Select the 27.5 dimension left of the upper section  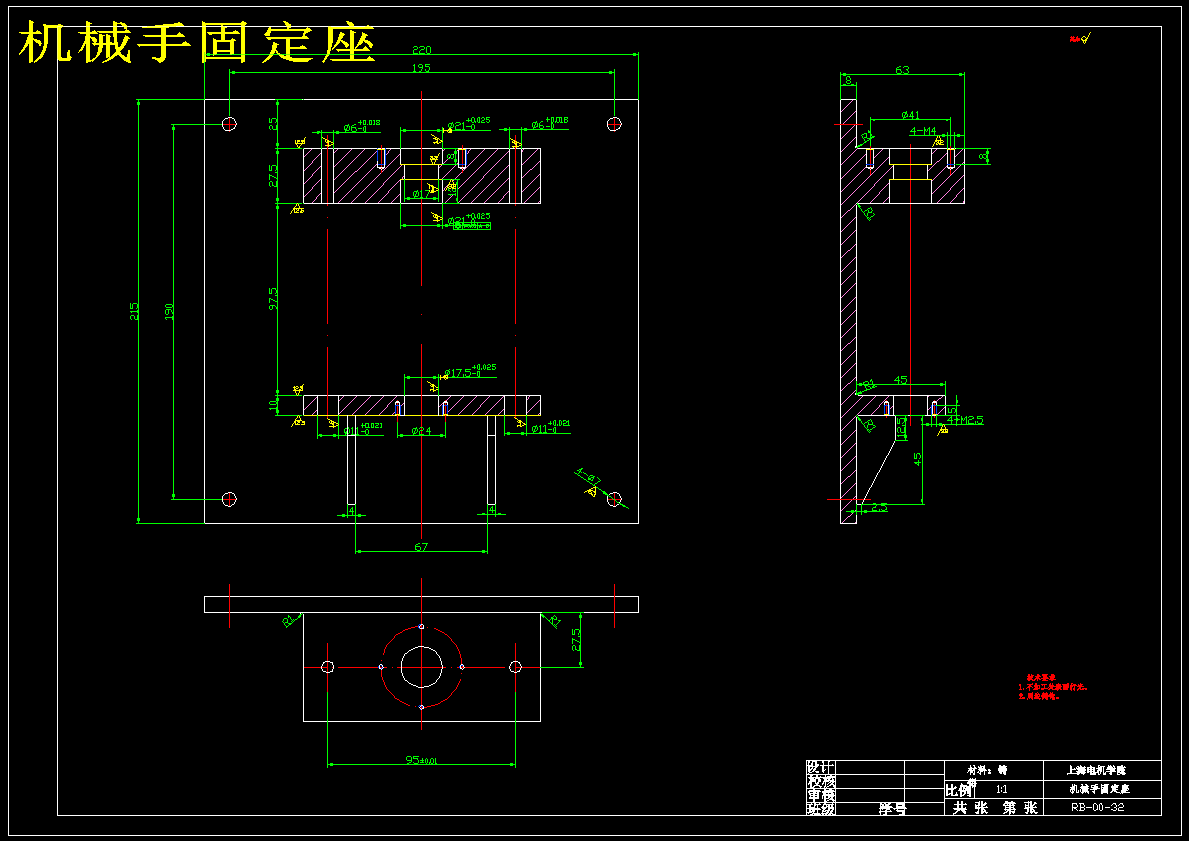click(273, 176)
